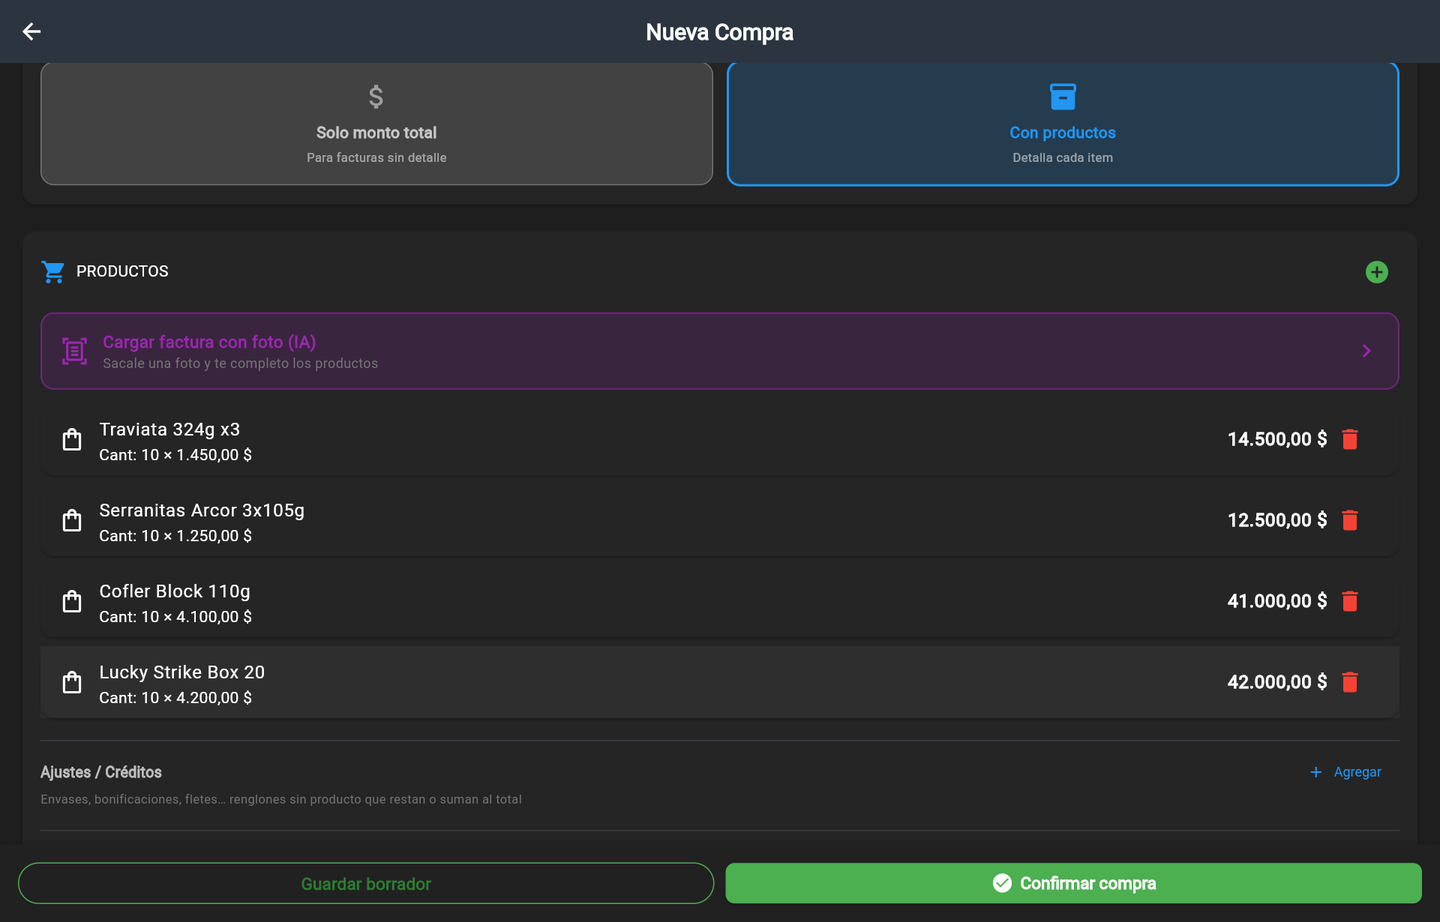
Task: Select the Cofler Block 110g product name
Action: coord(175,591)
